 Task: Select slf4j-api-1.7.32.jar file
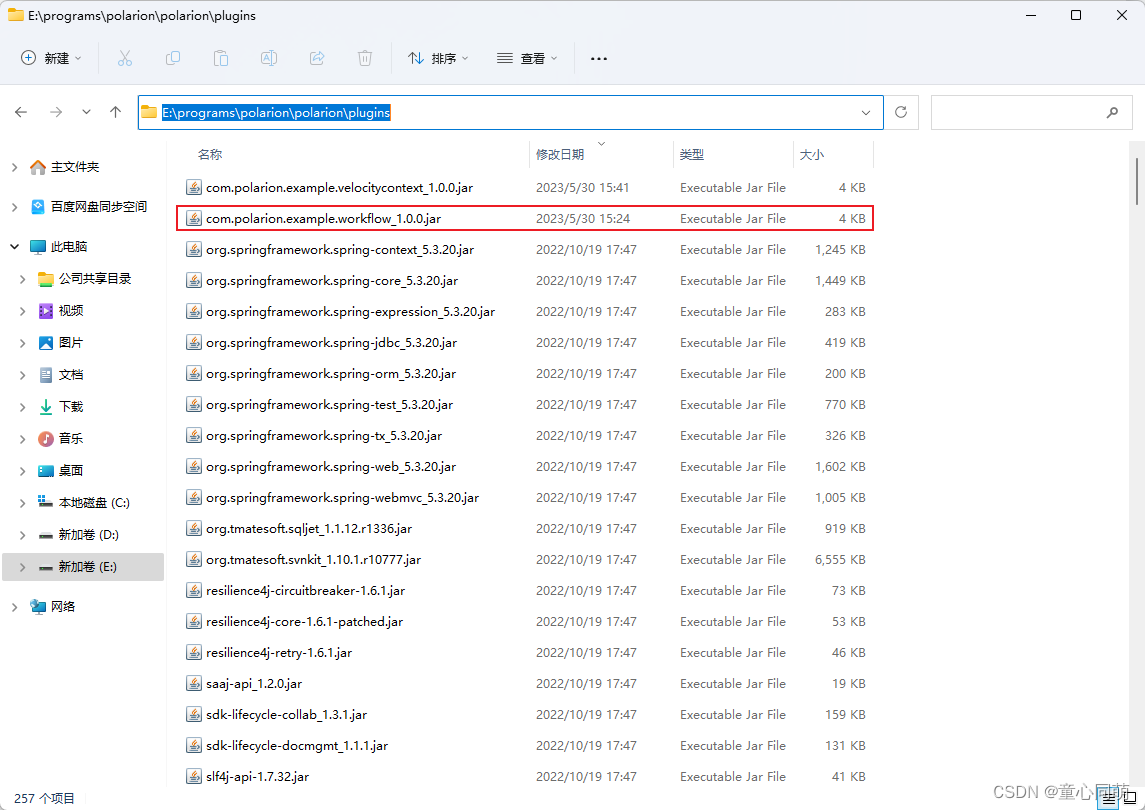tap(257, 776)
